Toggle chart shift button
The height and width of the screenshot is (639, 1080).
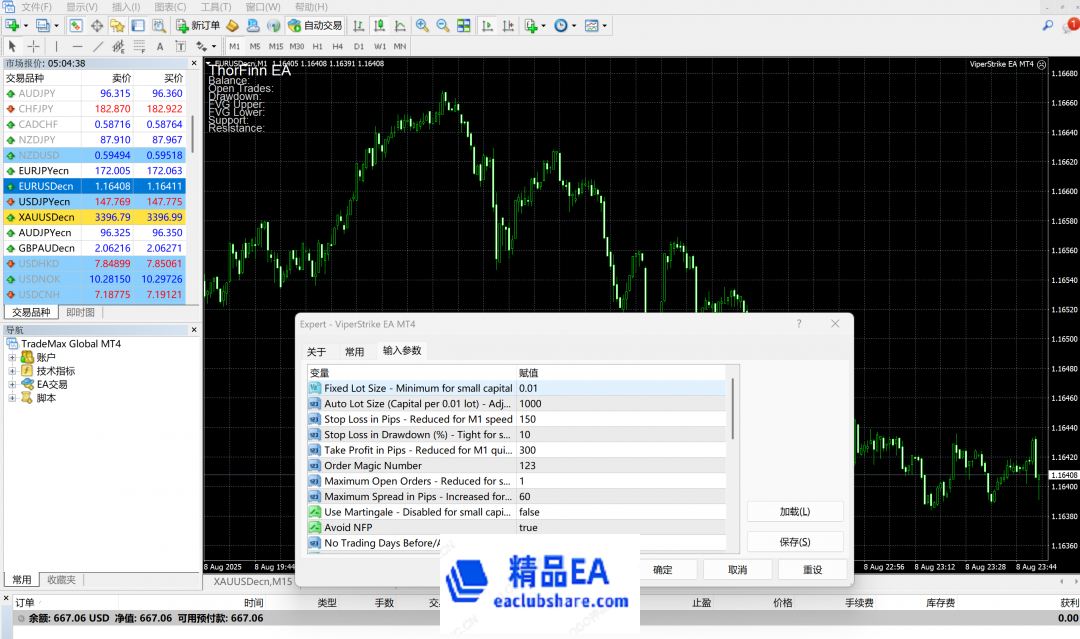coord(508,25)
